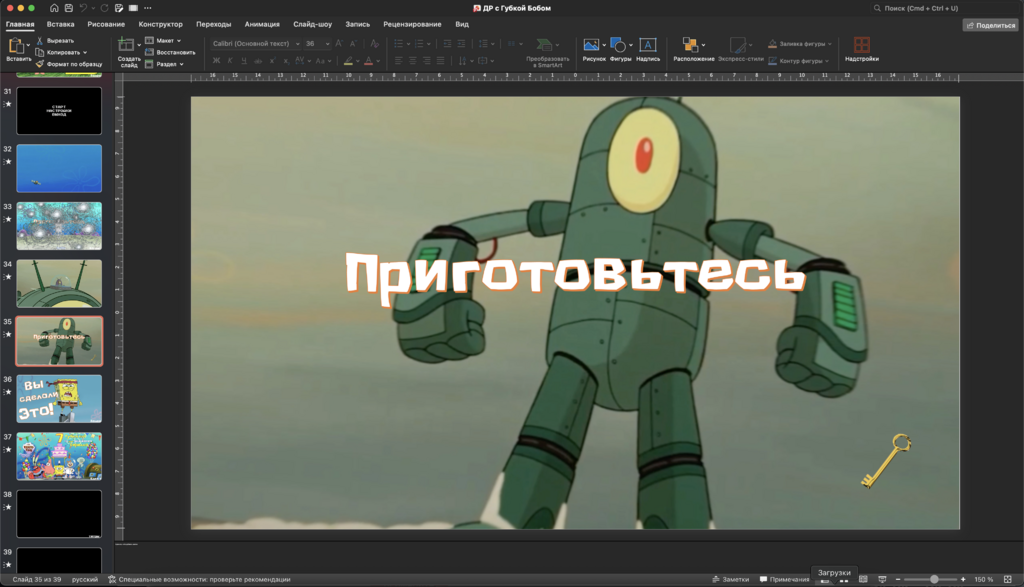This screenshot has height=587, width=1024.
Task: Clear formatting with eraser A icon
Action: coord(374,44)
